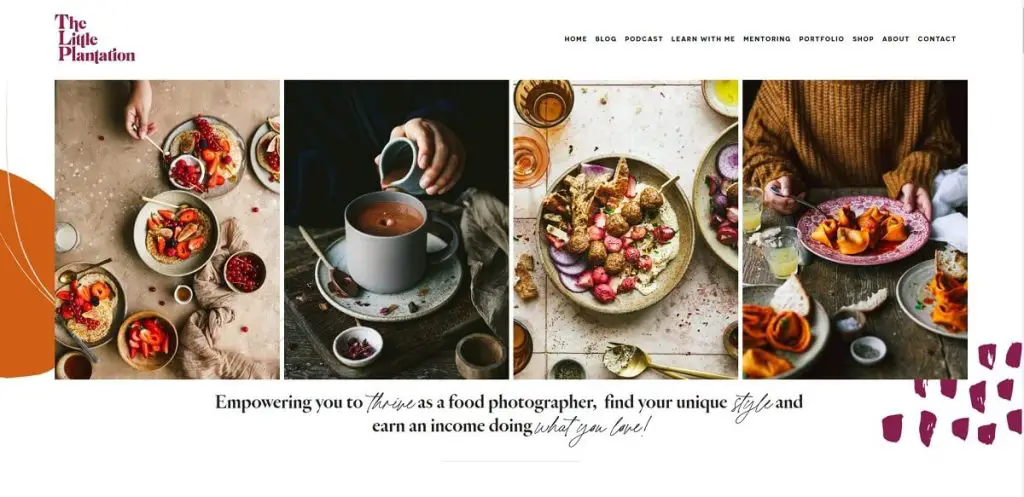Open the Mentoring page
1024x497 pixels.
(x=767, y=39)
